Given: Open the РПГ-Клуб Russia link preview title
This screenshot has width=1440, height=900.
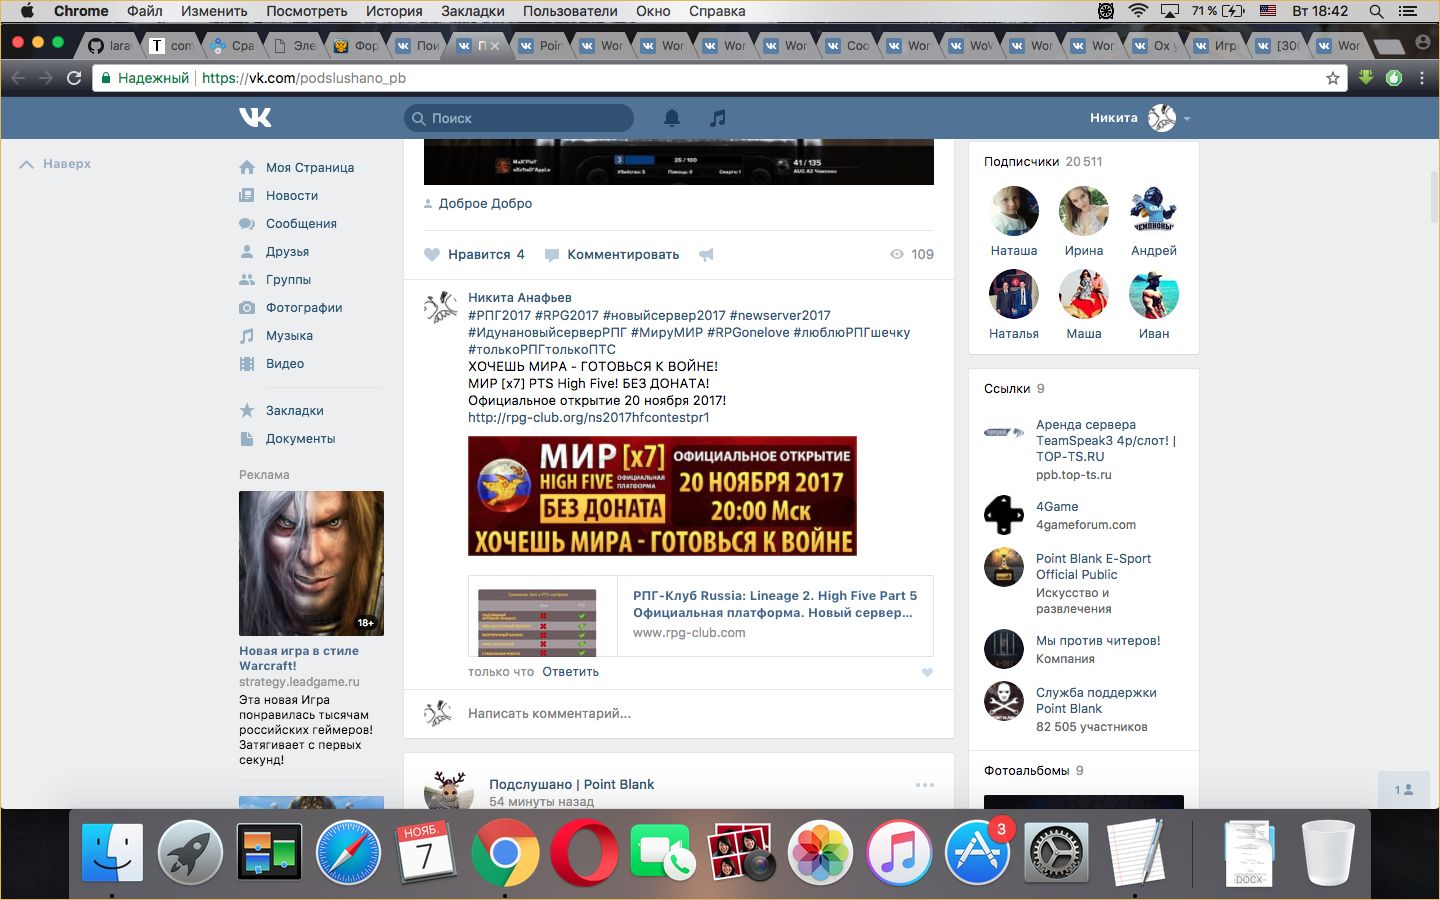Looking at the screenshot, I should [775, 604].
